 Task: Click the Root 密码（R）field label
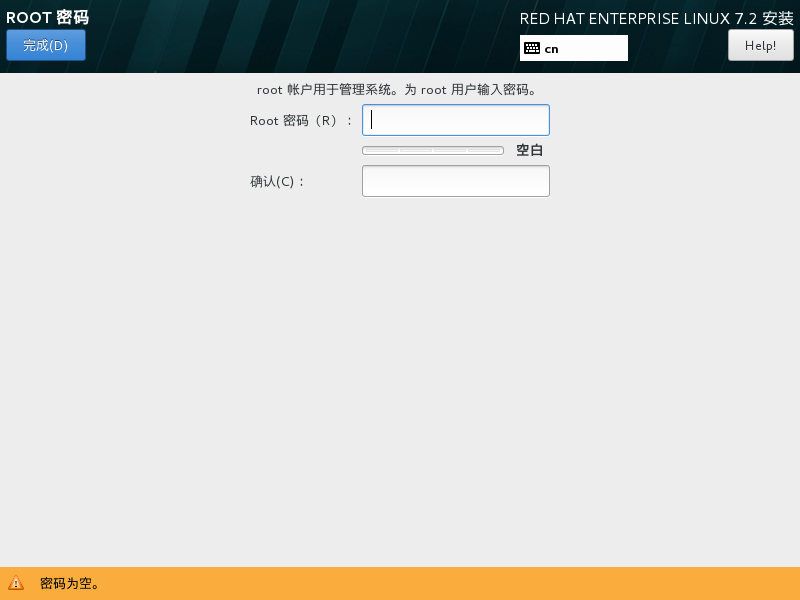[301, 121]
